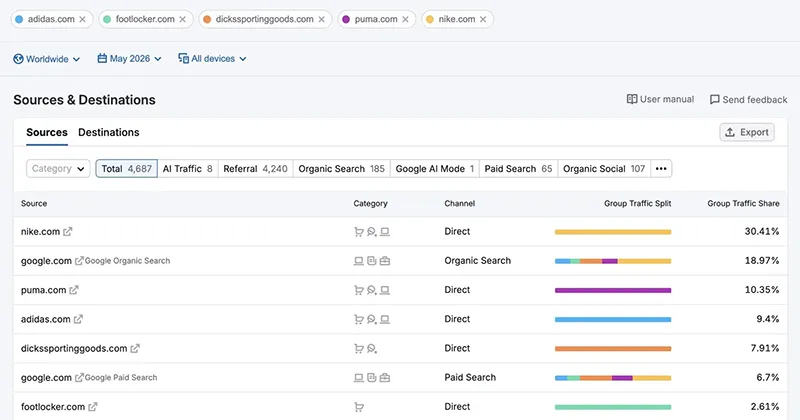
Task: Remove puma.com chip with its X
Action: (405, 19)
